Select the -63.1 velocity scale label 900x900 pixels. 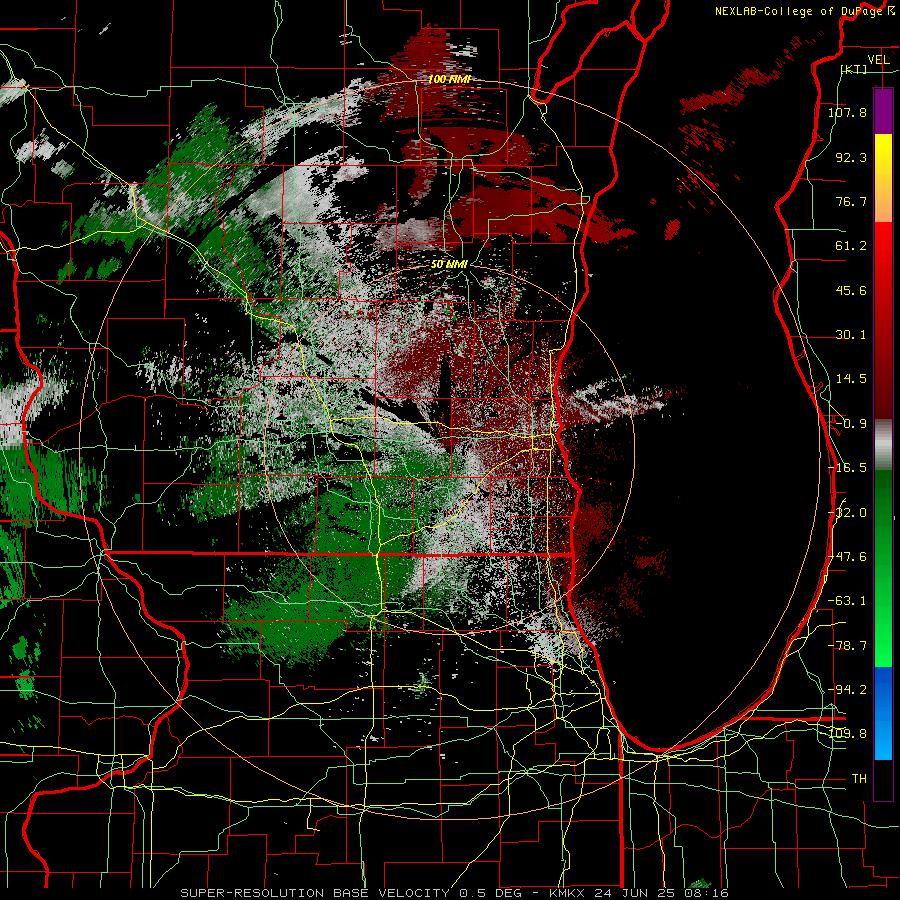847,601
